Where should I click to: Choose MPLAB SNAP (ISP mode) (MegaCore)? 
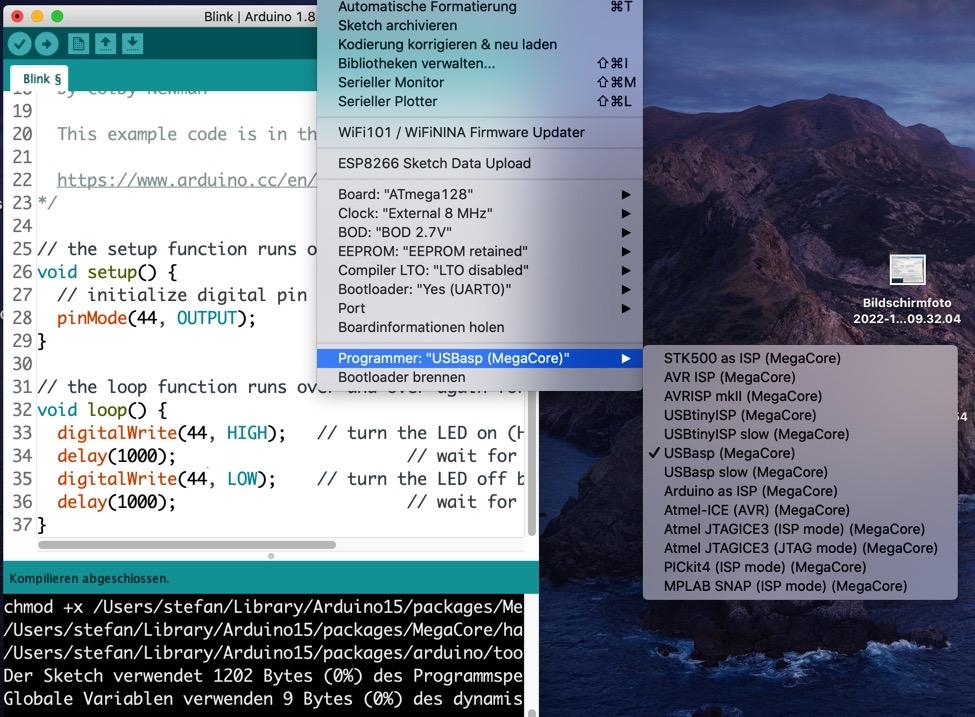coord(800,586)
